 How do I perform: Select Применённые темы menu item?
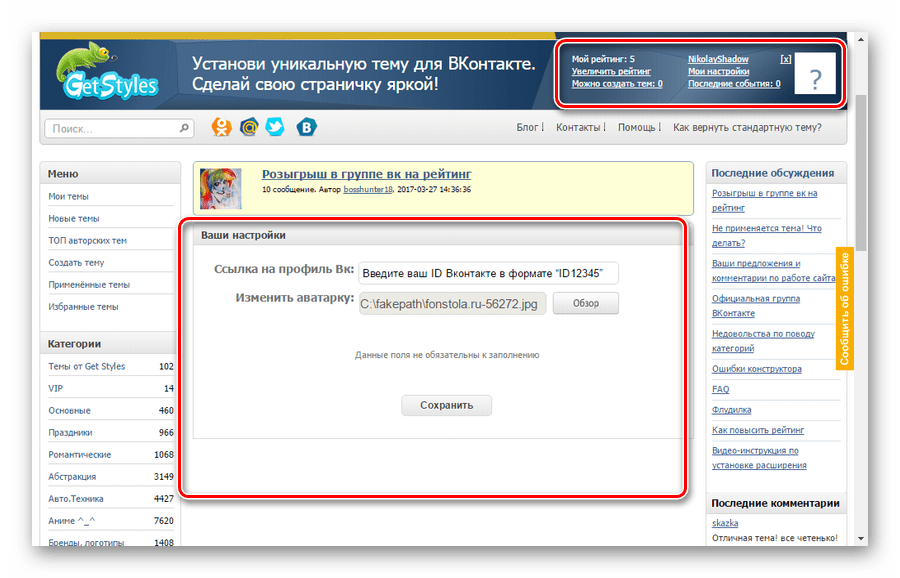point(89,285)
